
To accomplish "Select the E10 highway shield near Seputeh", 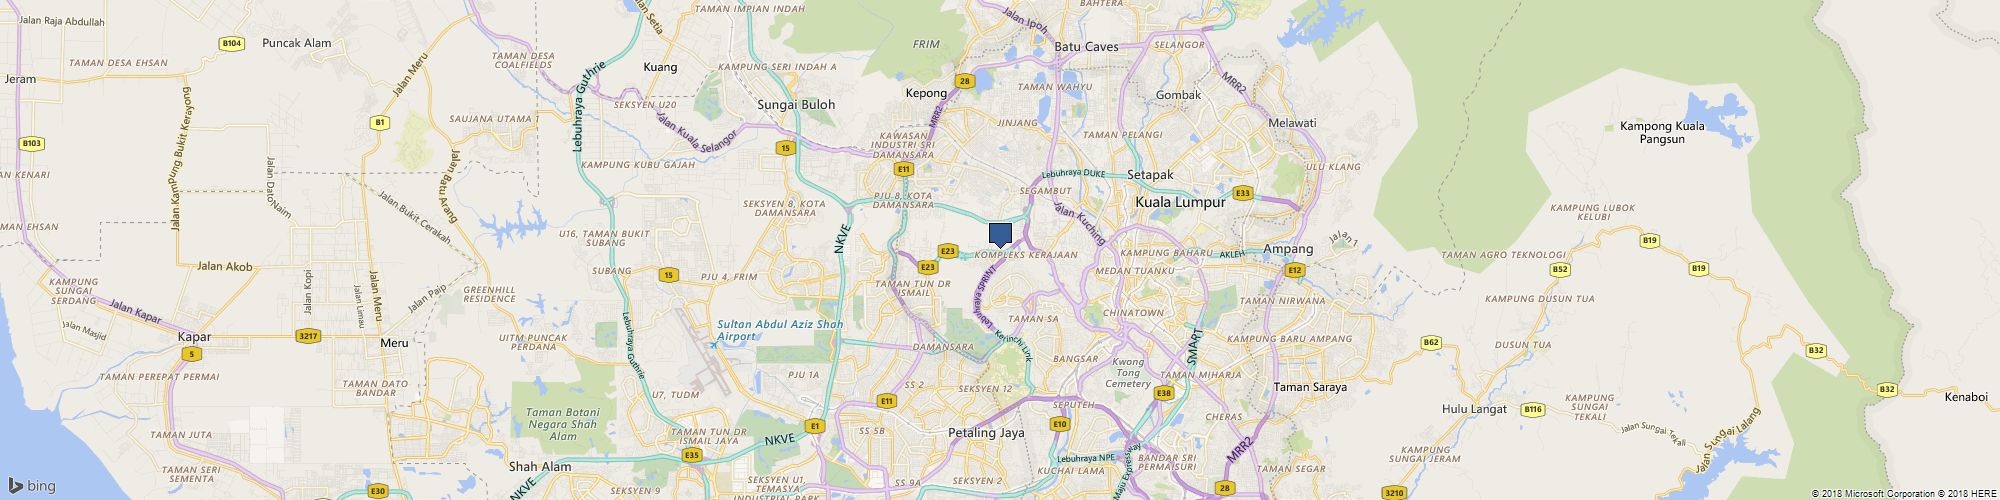I will 1060,424.
